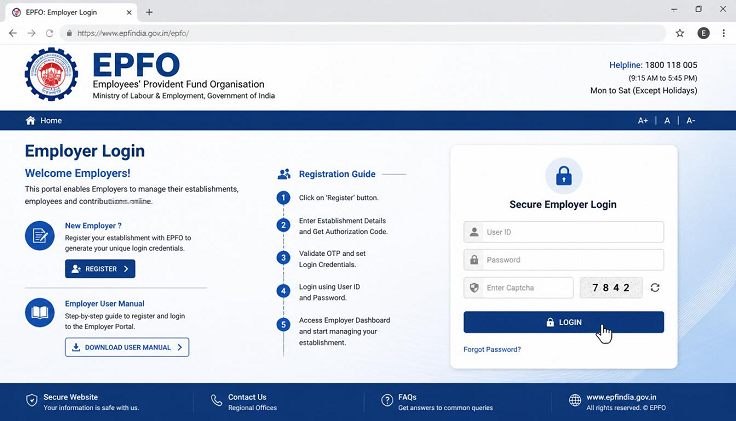The image size is (736, 421).
Task: Select step 2 circle in Registration Guide
Action: pos(283,225)
